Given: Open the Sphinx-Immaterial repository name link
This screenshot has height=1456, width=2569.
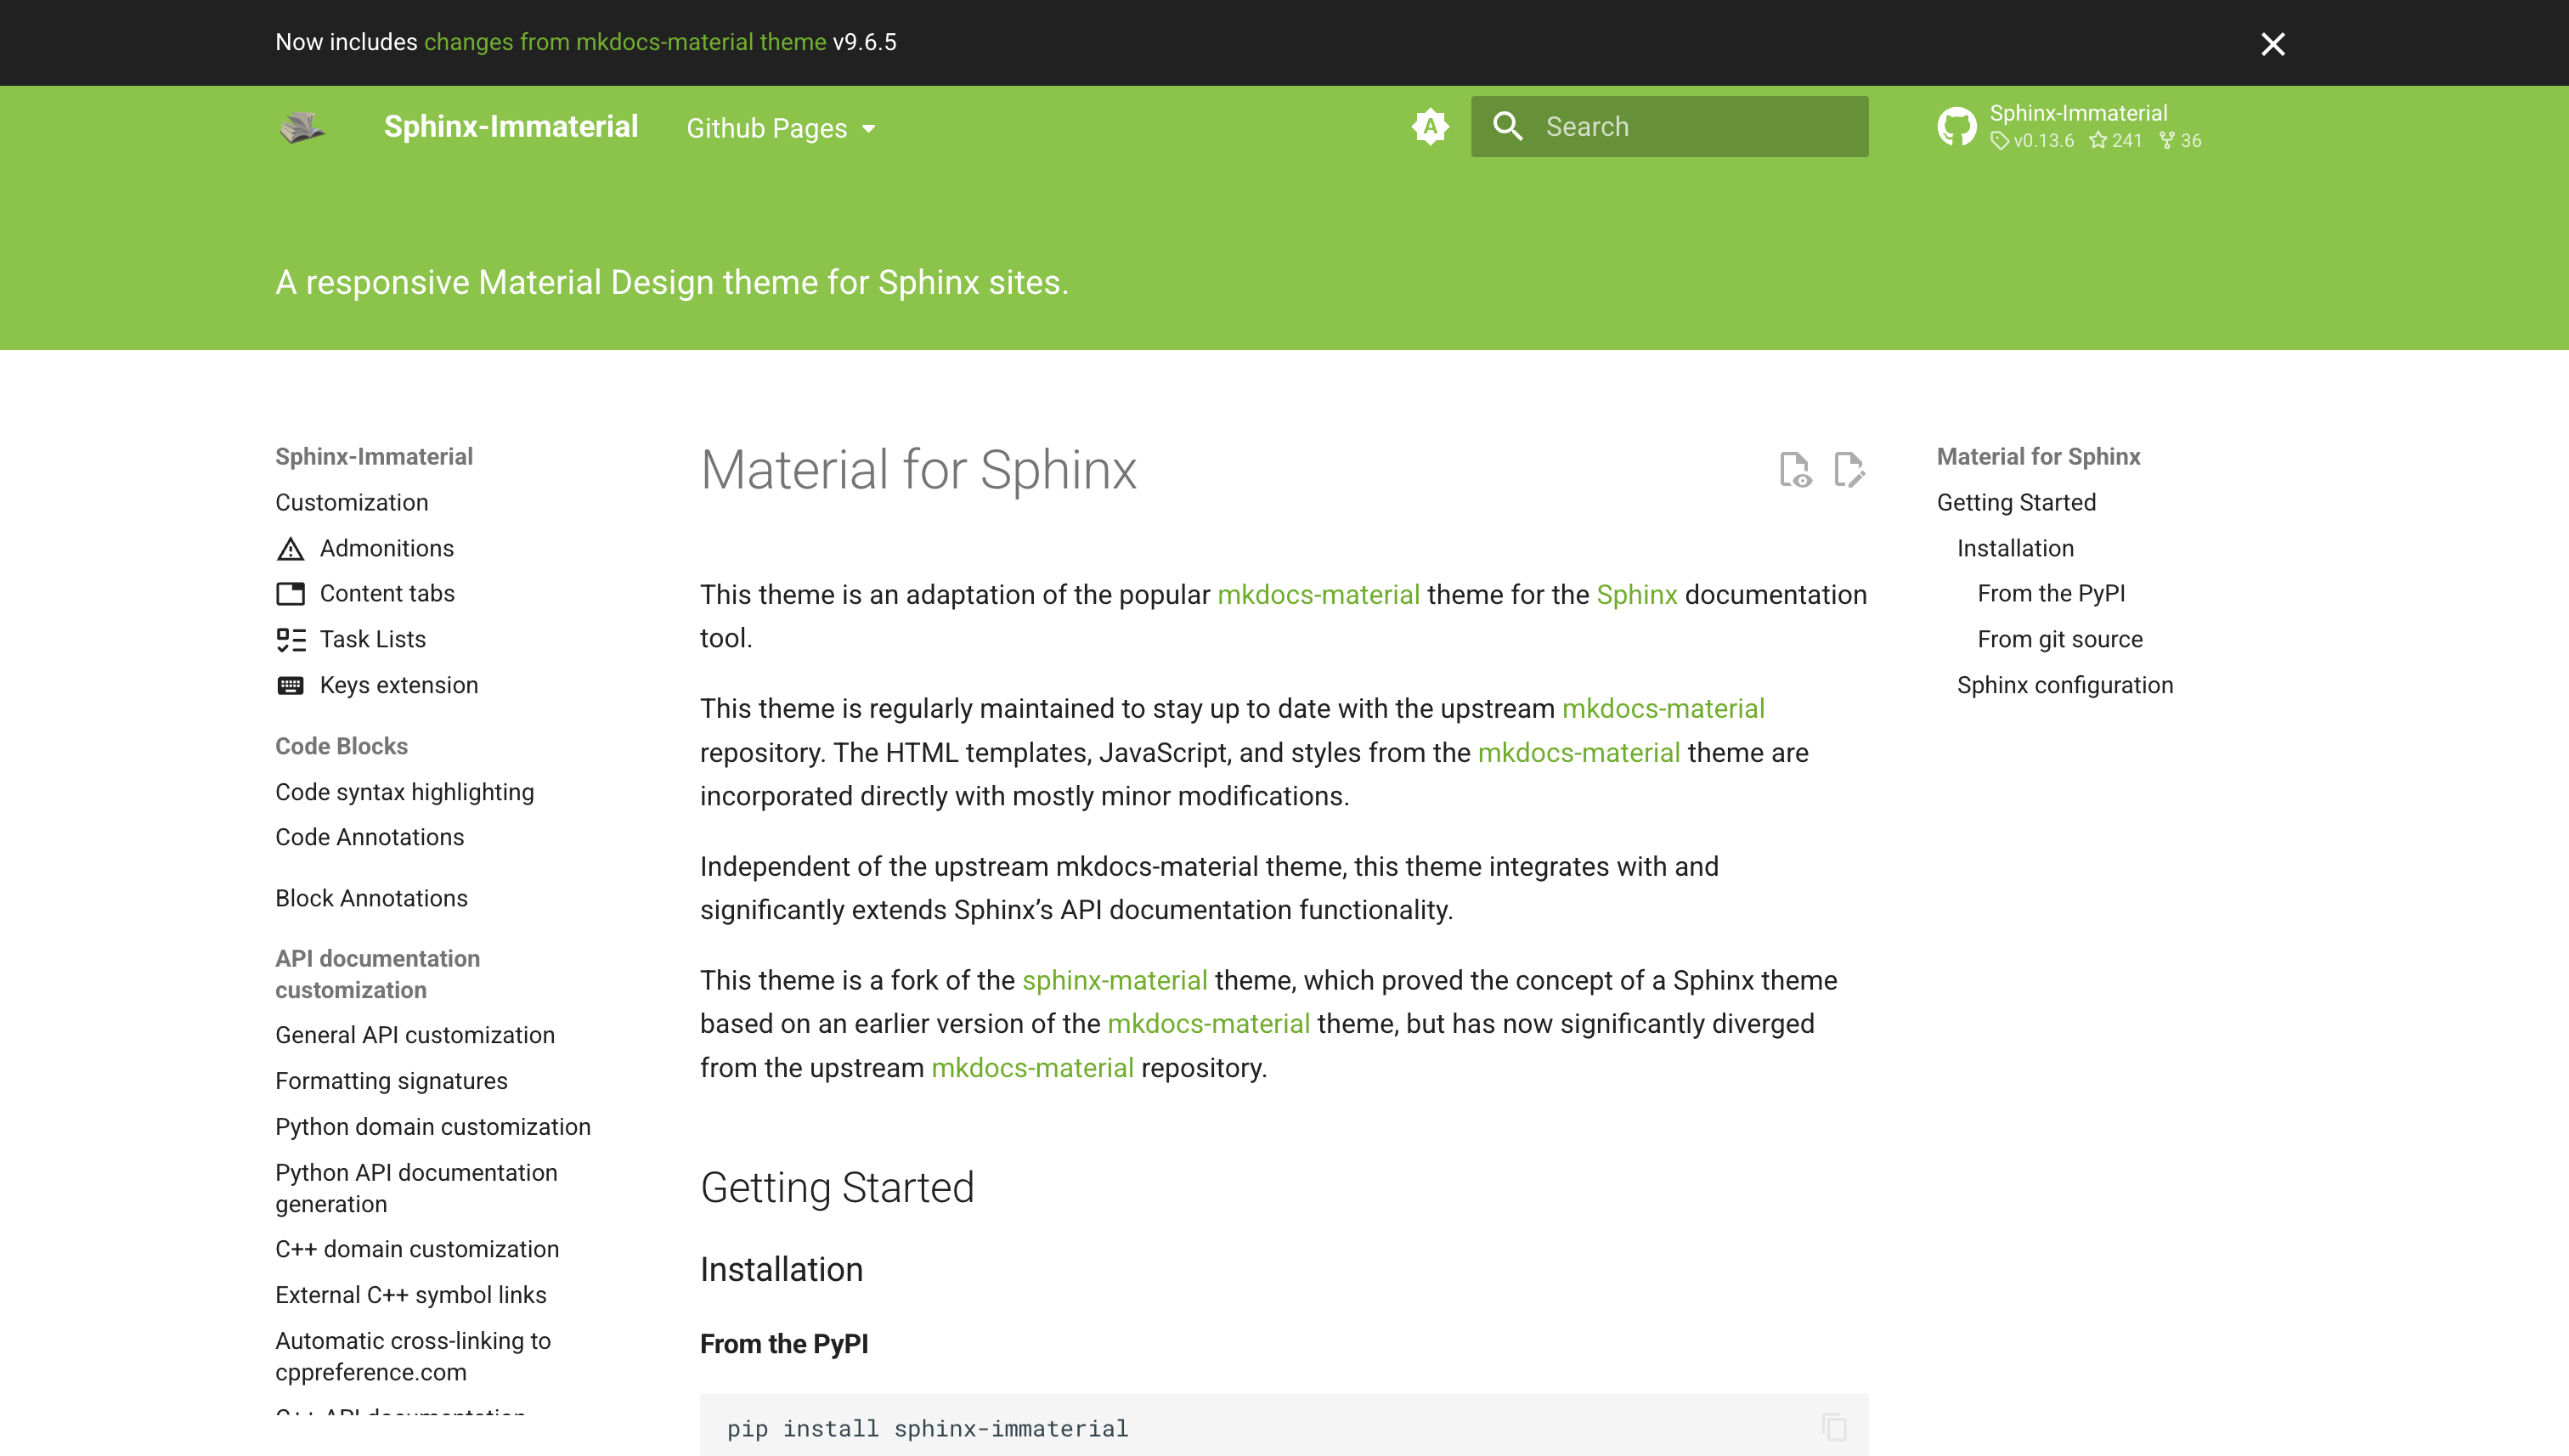Looking at the screenshot, I should pos(2078,113).
